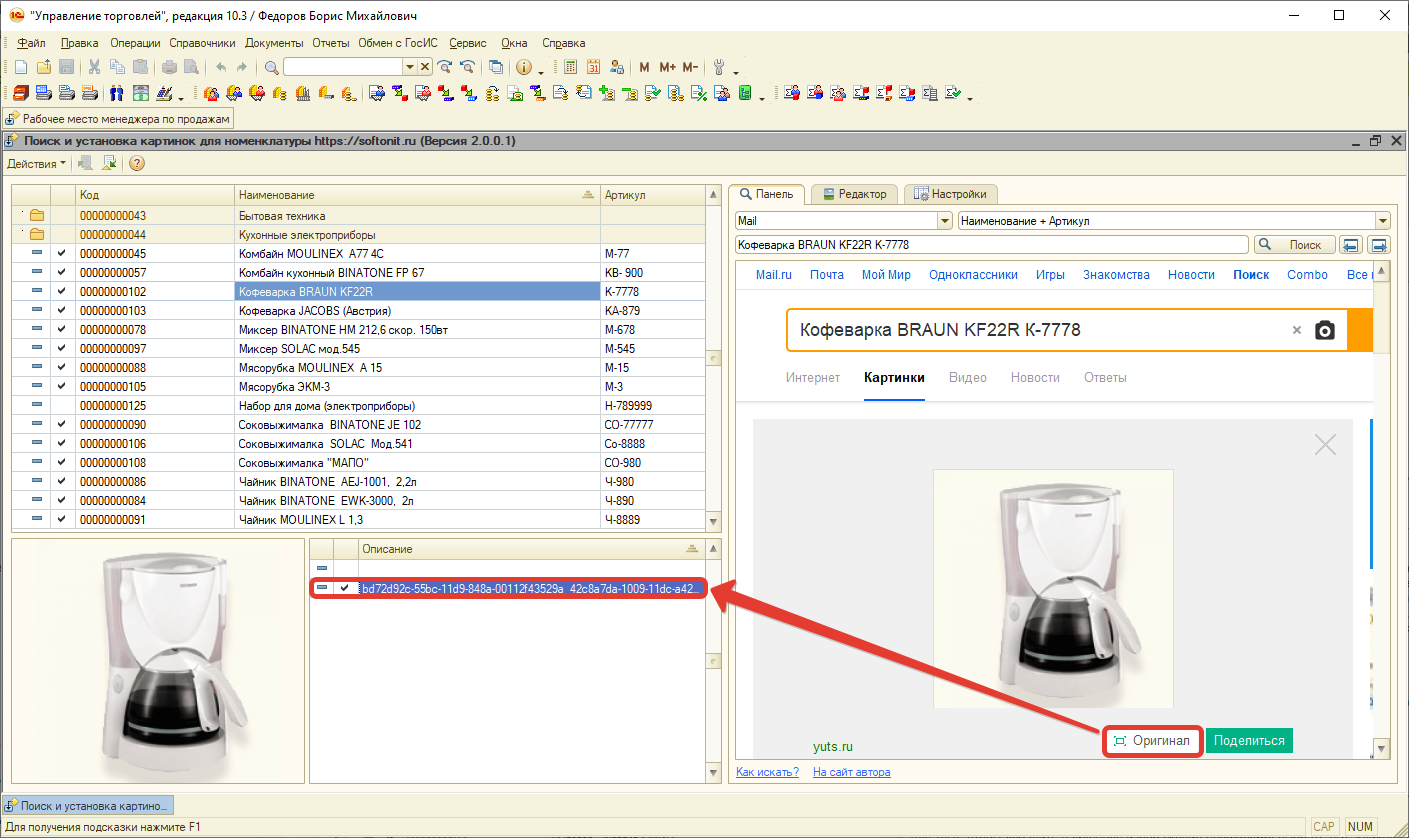
Task: Clear the Mail search query with small x
Action: (1297, 330)
